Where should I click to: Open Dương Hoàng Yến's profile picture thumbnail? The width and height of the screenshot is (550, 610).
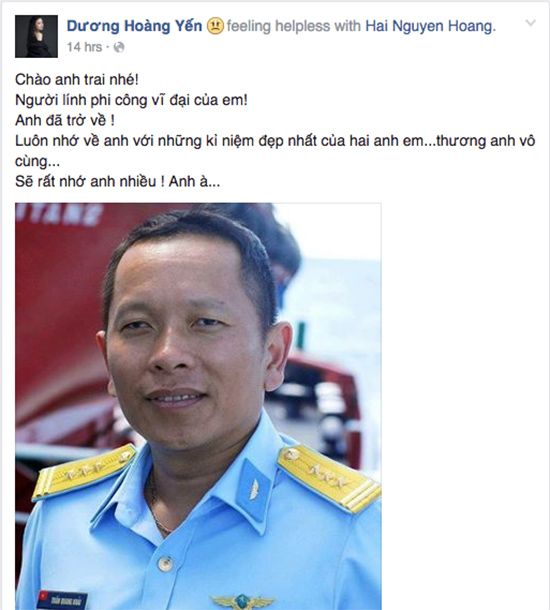37,37
